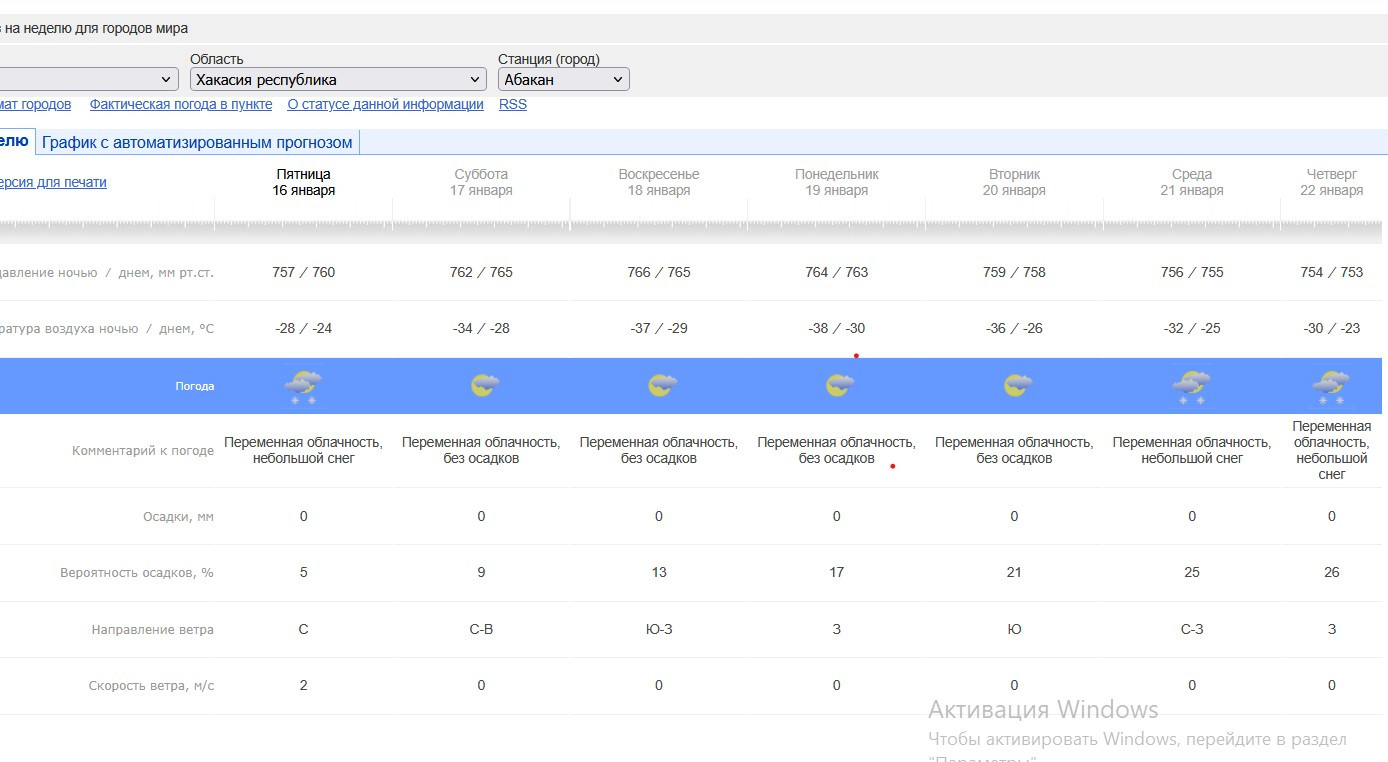Switch to График с автоматизированным прогнозом tab

pos(197,142)
